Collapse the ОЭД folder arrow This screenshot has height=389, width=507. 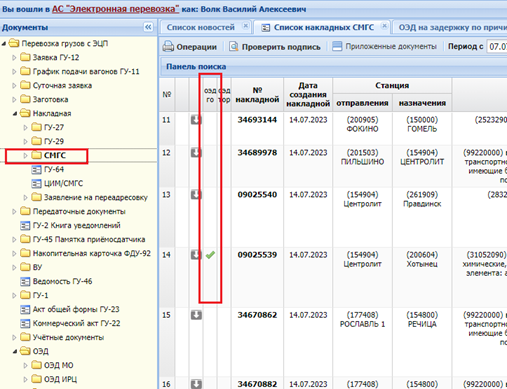point(14,351)
